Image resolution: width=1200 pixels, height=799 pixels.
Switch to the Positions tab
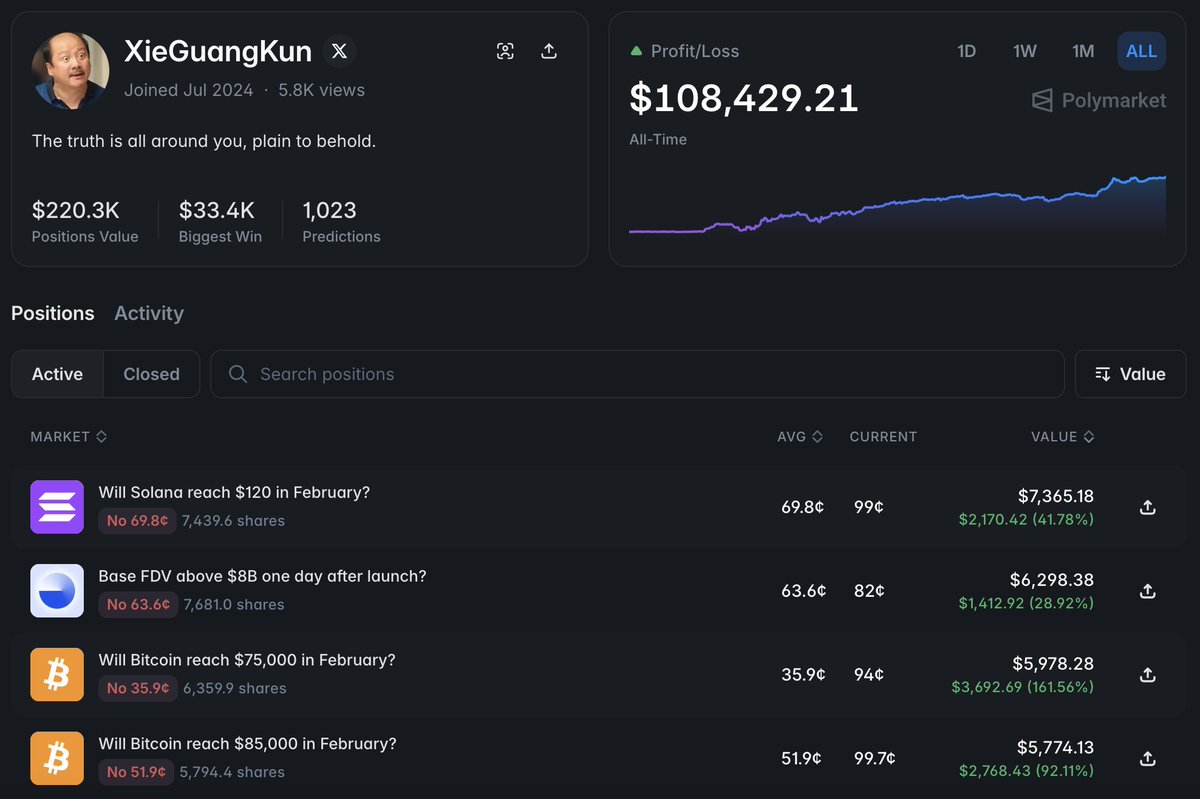click(x=53, y=313)
